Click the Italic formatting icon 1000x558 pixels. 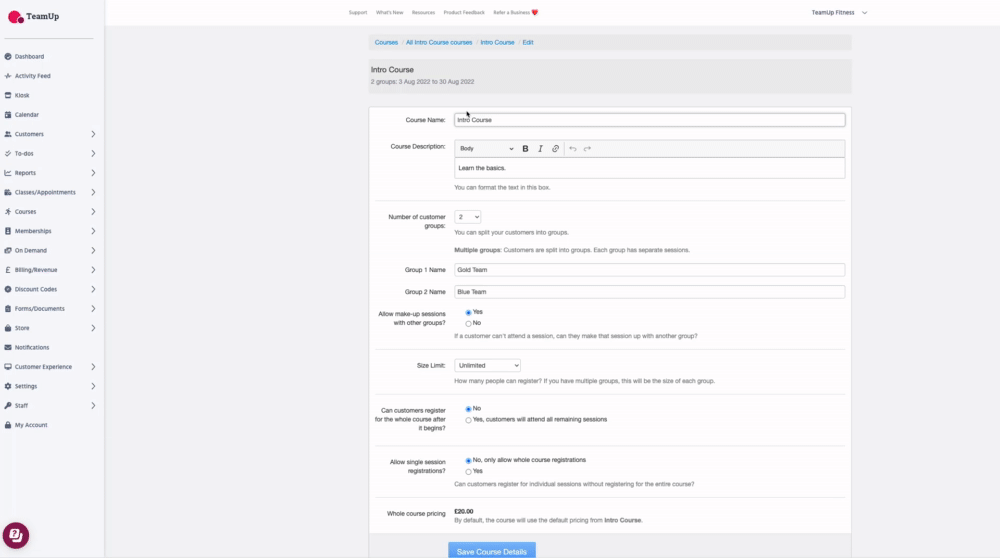[x=540, y=149]
